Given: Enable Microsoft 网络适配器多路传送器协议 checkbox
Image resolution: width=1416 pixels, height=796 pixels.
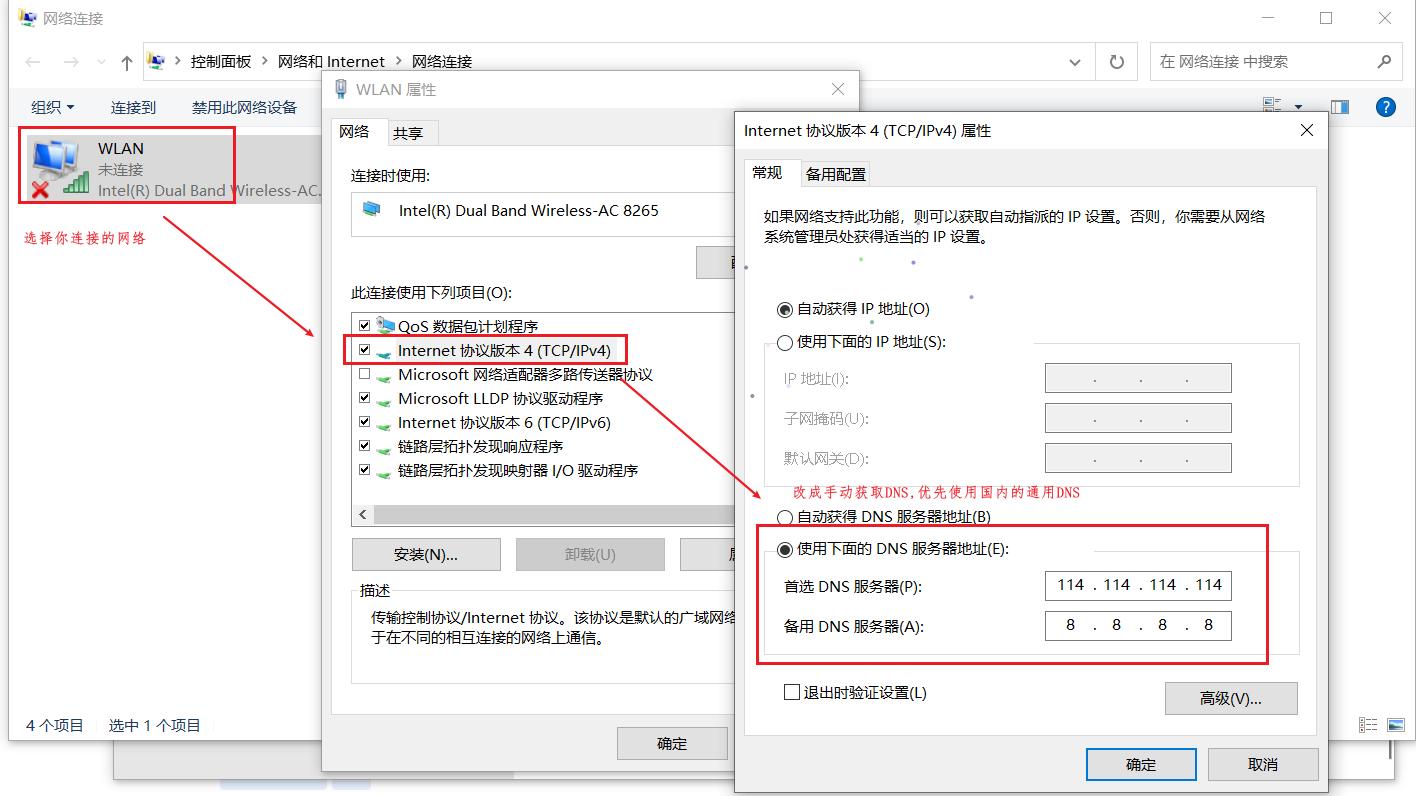Looking at the screenshot, I should click(x=365, y=374).
